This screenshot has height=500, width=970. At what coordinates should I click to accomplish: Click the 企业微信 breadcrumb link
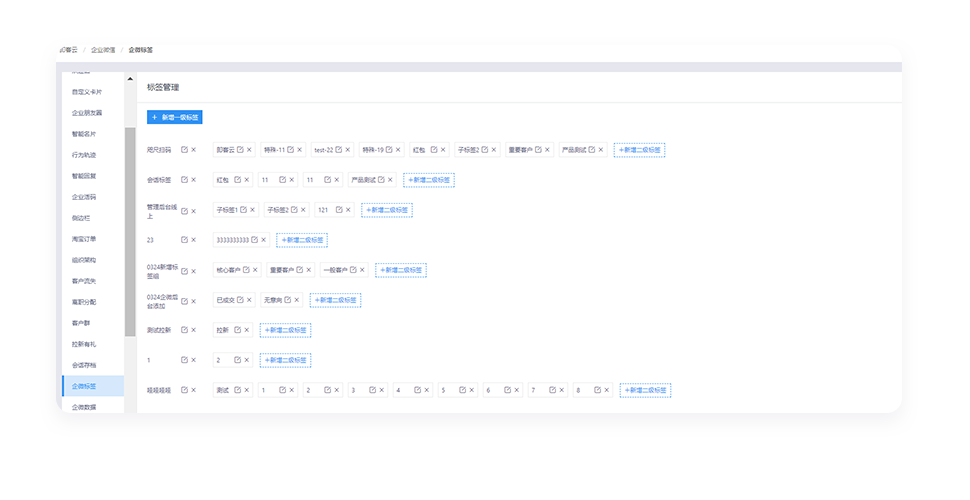(x=103, y=50)
